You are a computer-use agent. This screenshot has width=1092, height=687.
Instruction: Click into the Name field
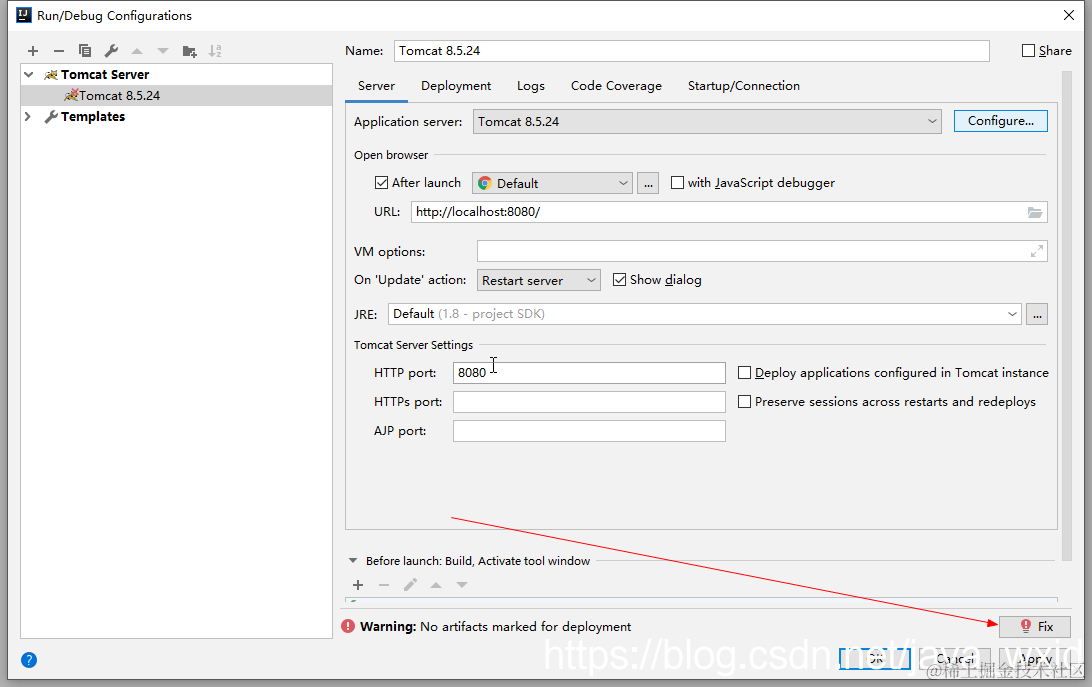click(x=692, y=51)
